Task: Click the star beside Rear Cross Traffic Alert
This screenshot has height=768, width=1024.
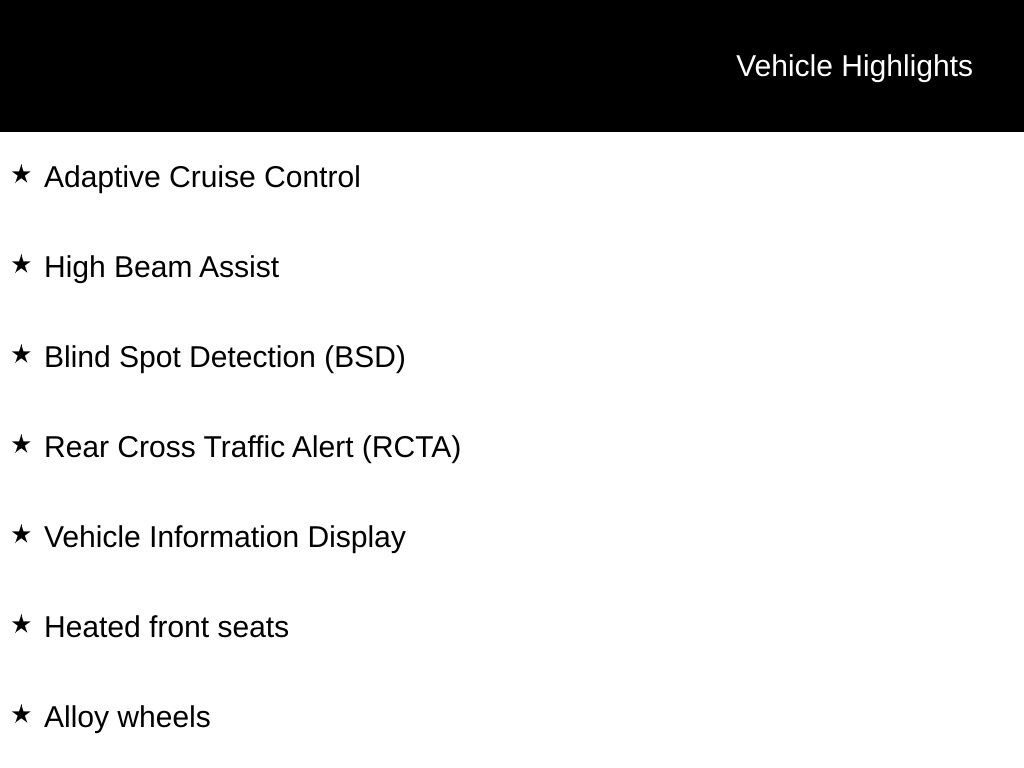Action: [22, 445]
